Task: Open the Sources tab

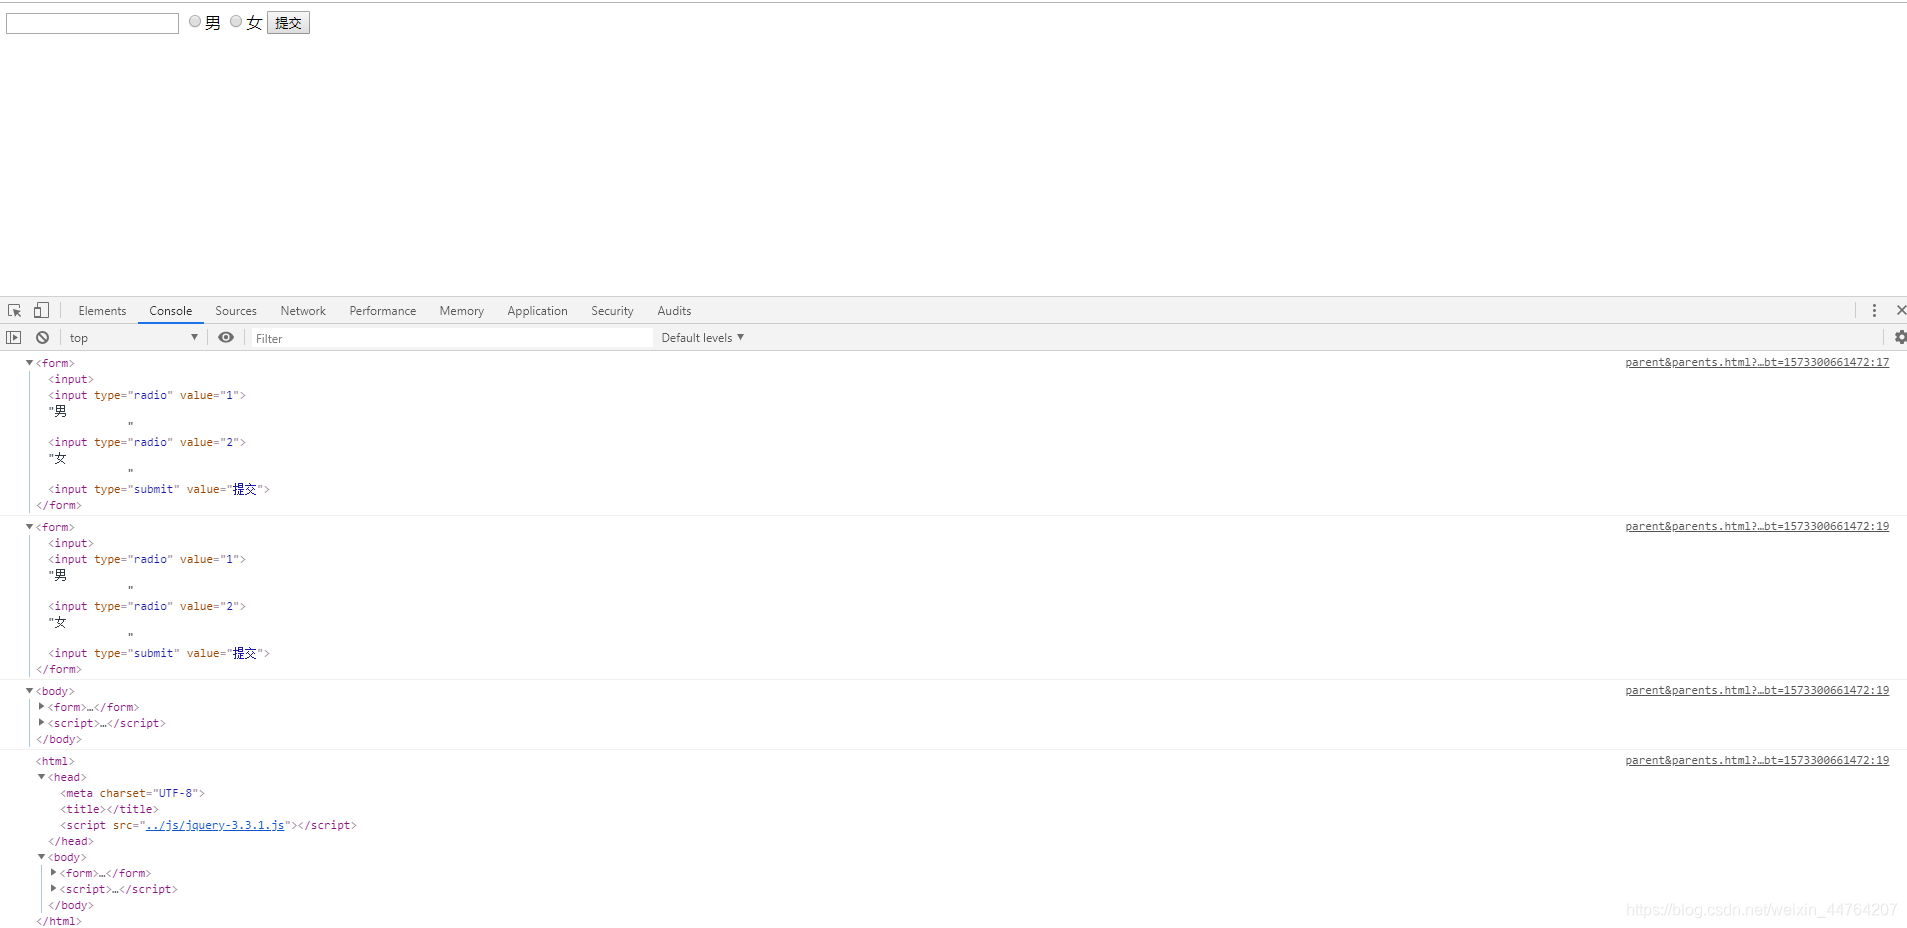Action: point(236,311)
